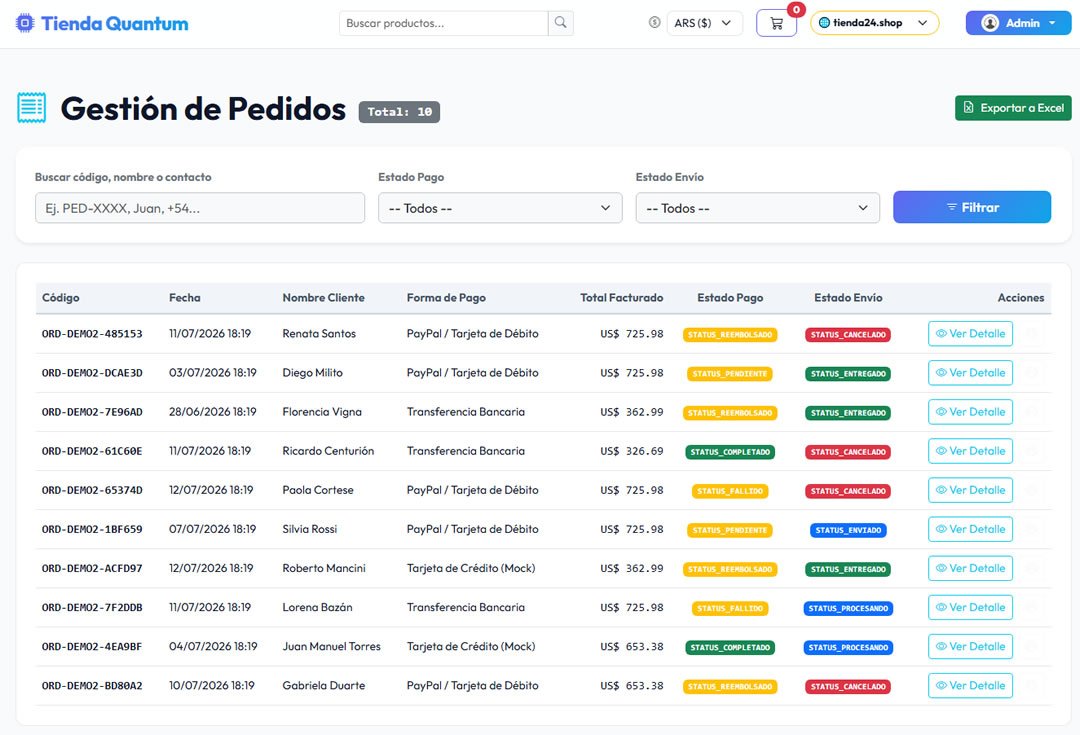This screenshot has height=735, width=1080.
Task: Apply filters with the Filtrar button
Action: pyautogui.click(x=972, y=207)
